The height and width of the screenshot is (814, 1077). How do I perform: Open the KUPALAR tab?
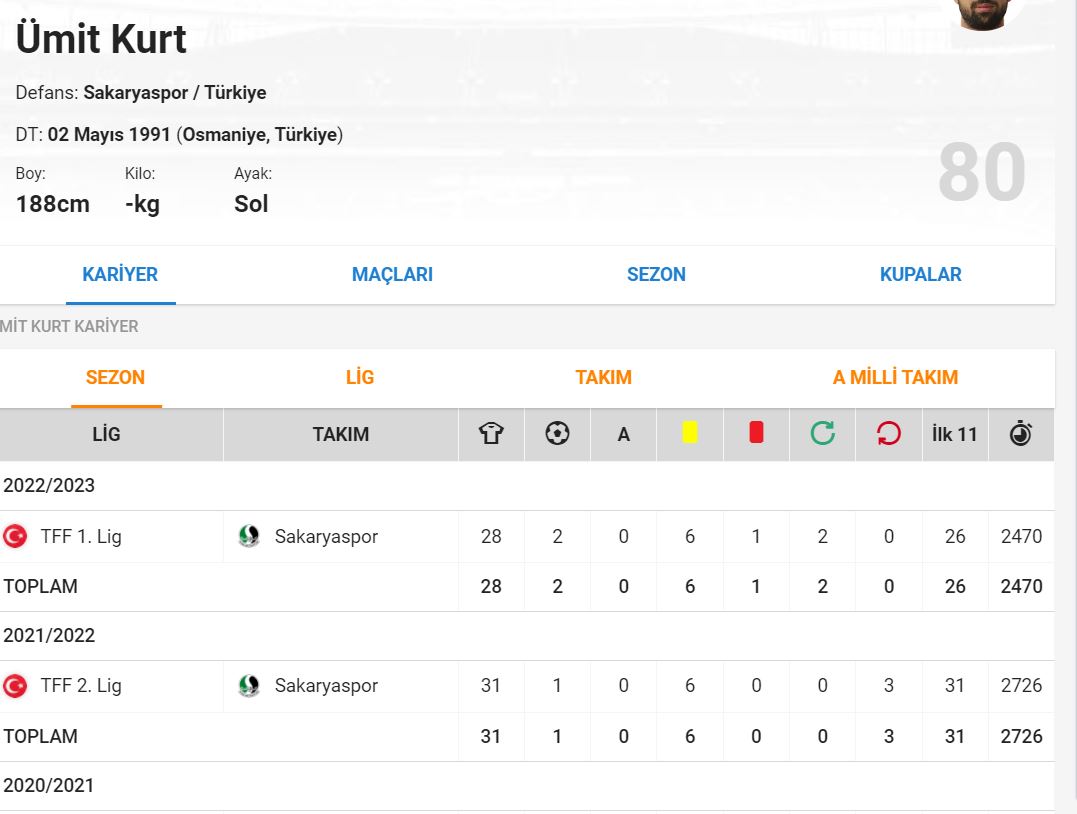tap(920, 275)
